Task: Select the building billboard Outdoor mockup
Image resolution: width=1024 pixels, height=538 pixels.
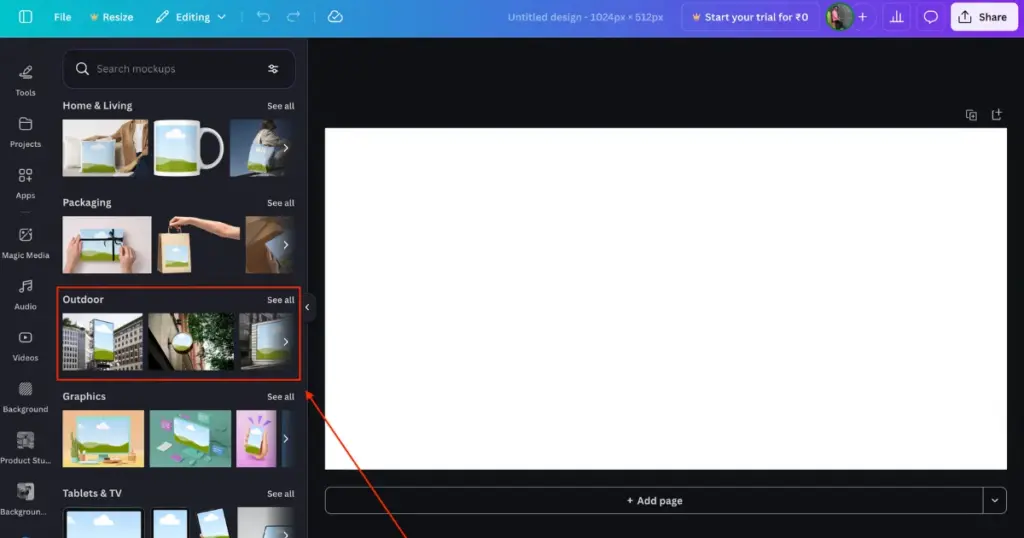Action: pos(103,341)
